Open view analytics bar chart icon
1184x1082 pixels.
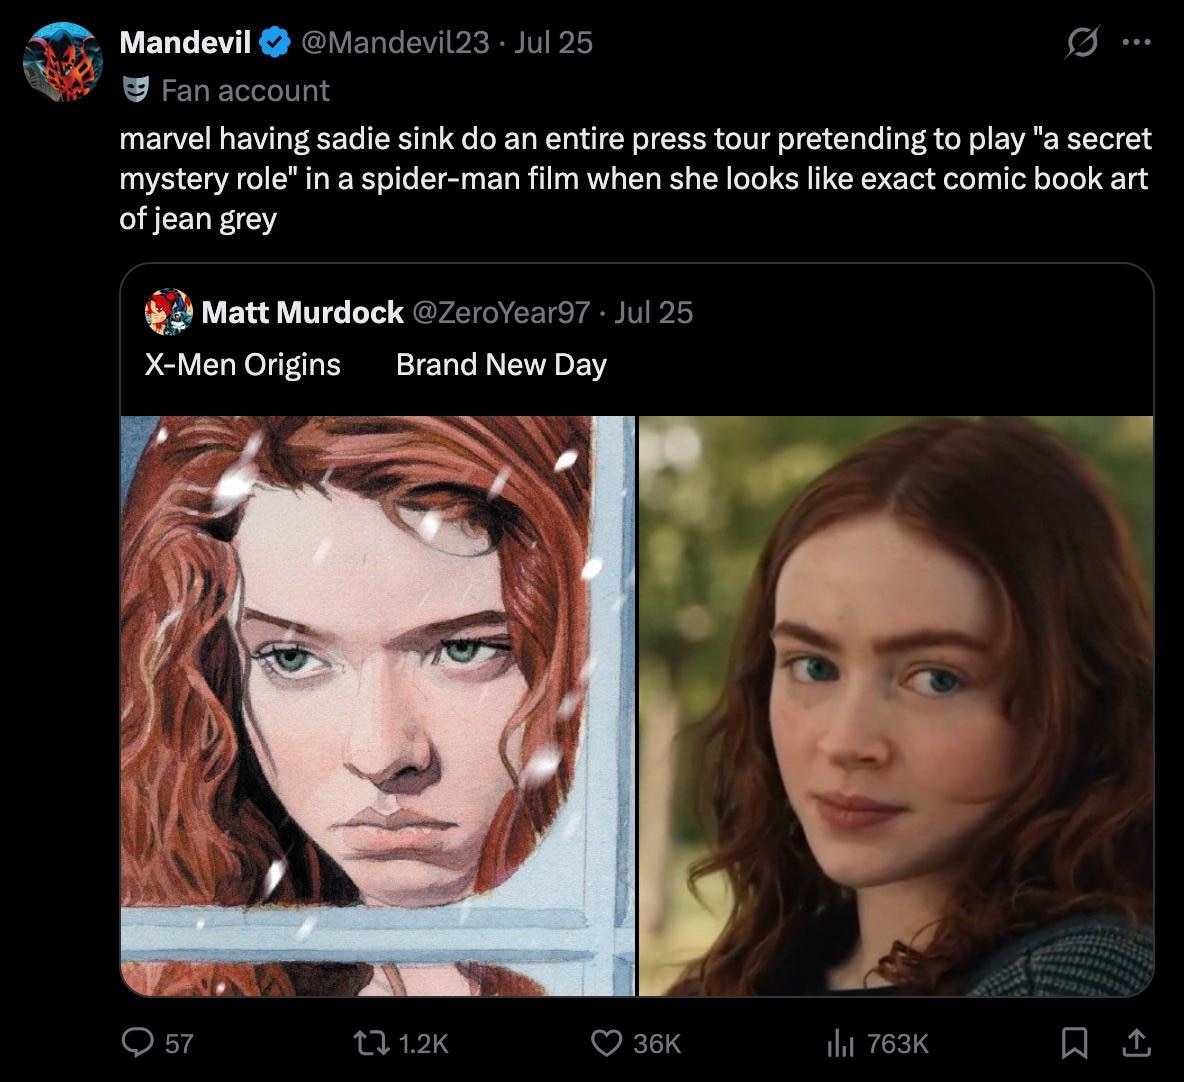[840, 1043]
